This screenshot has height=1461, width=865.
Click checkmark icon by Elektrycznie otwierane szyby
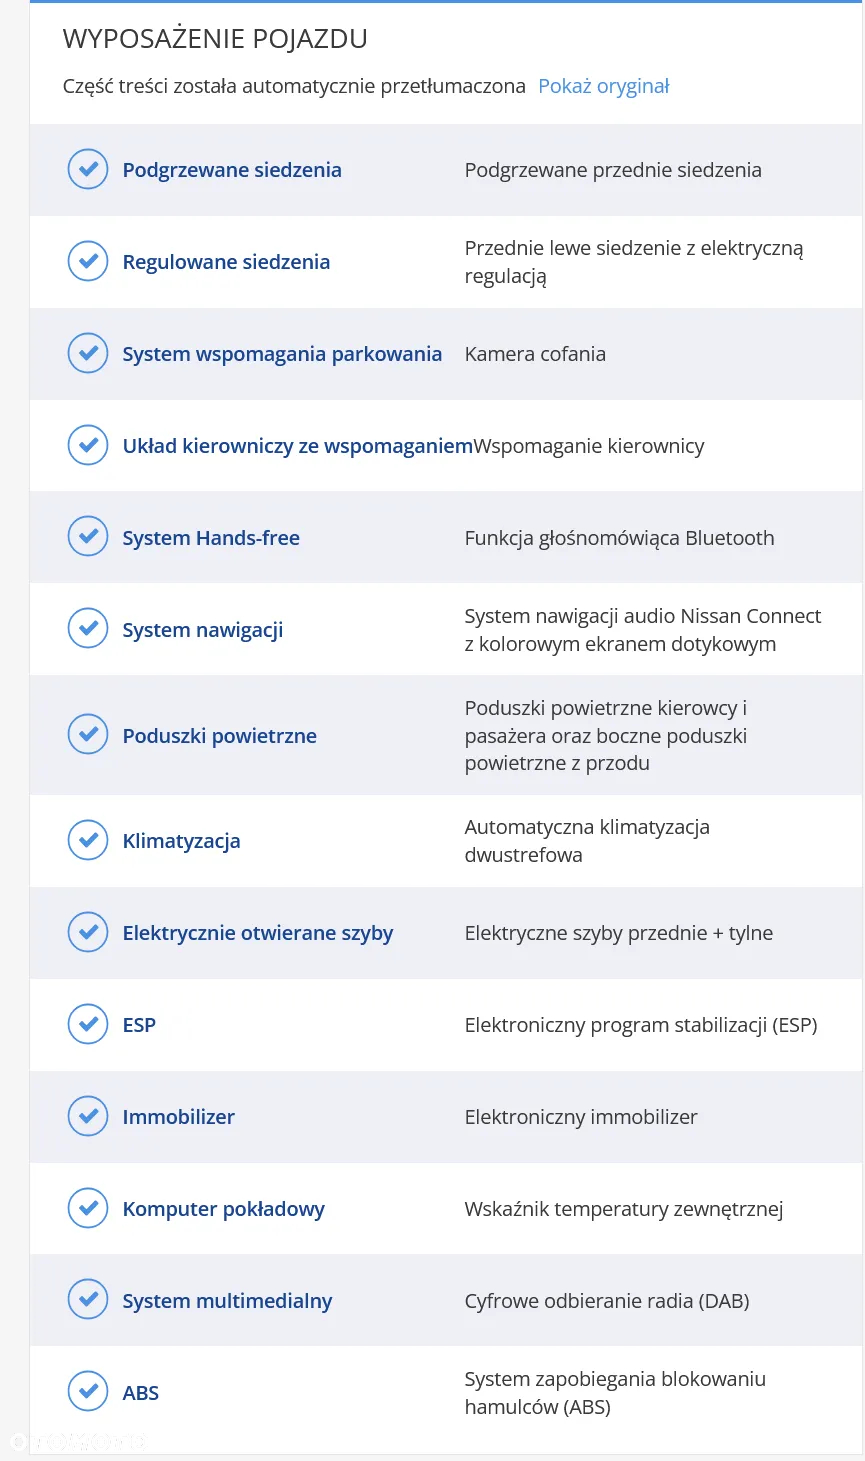[88, 932]
